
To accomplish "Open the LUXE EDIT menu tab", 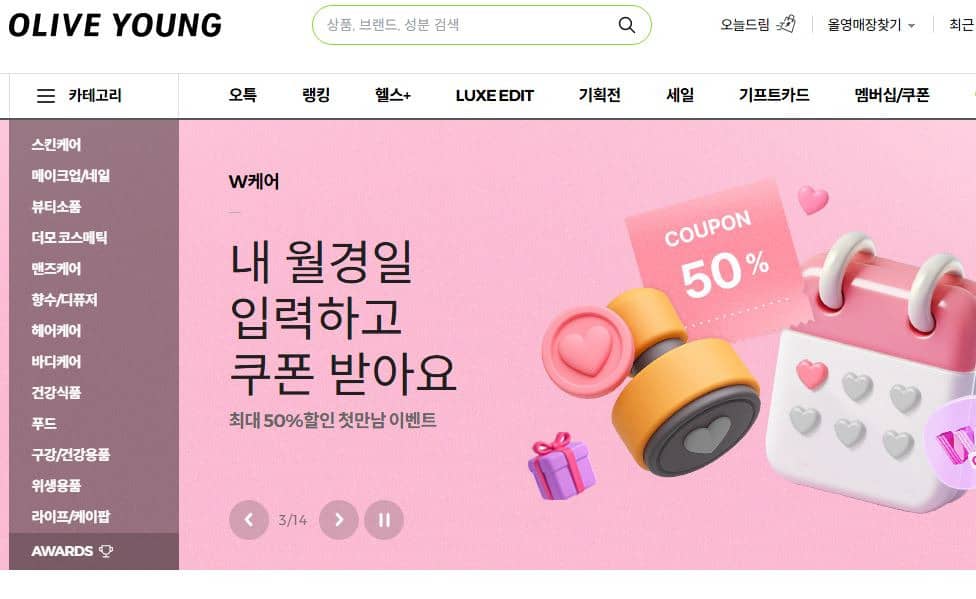I will pyautogui.click(x=494, y=95).
